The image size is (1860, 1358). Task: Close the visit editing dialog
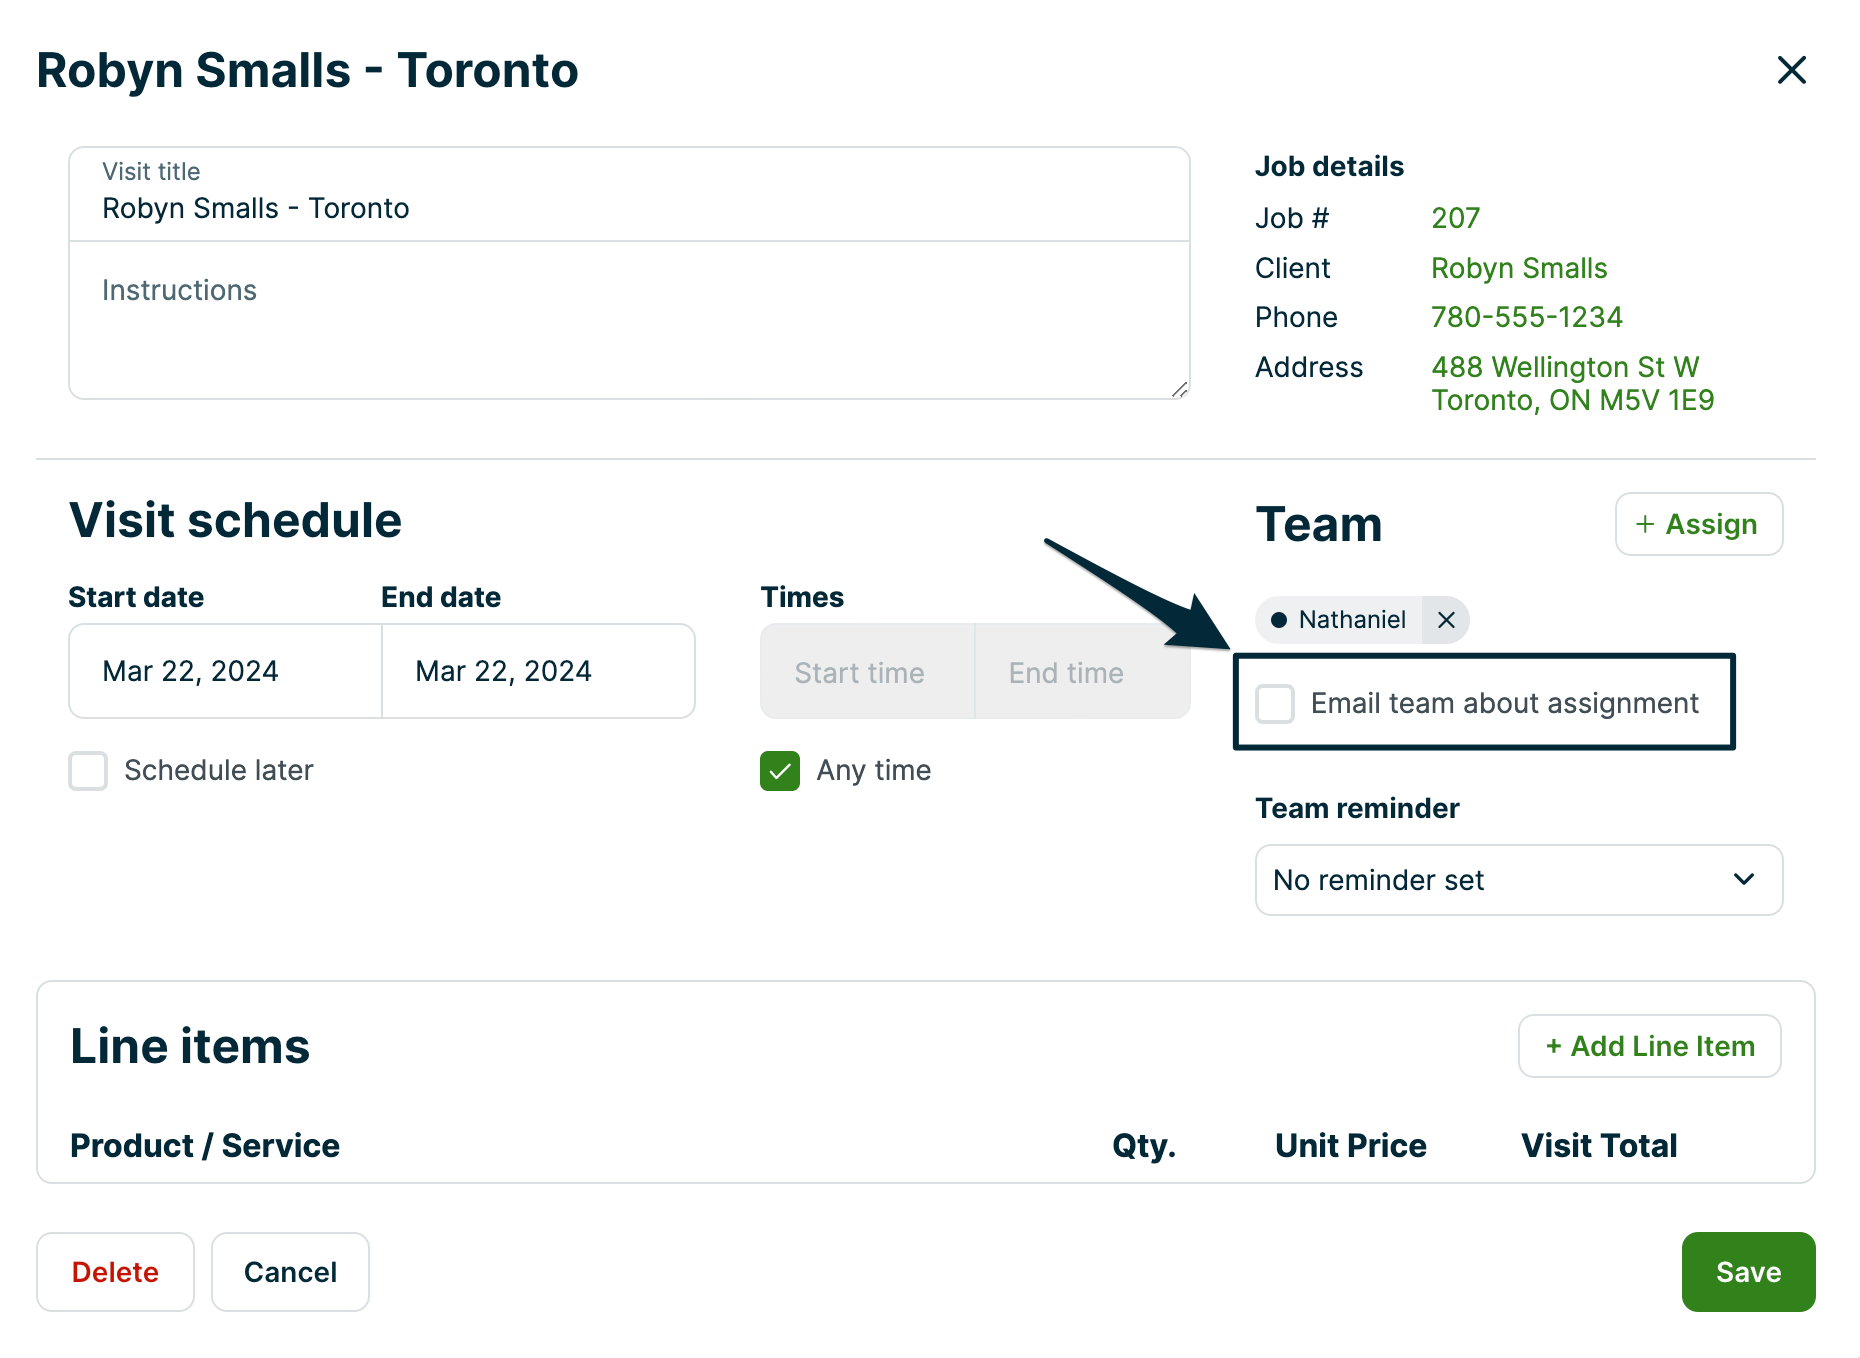pos(1791,70)
